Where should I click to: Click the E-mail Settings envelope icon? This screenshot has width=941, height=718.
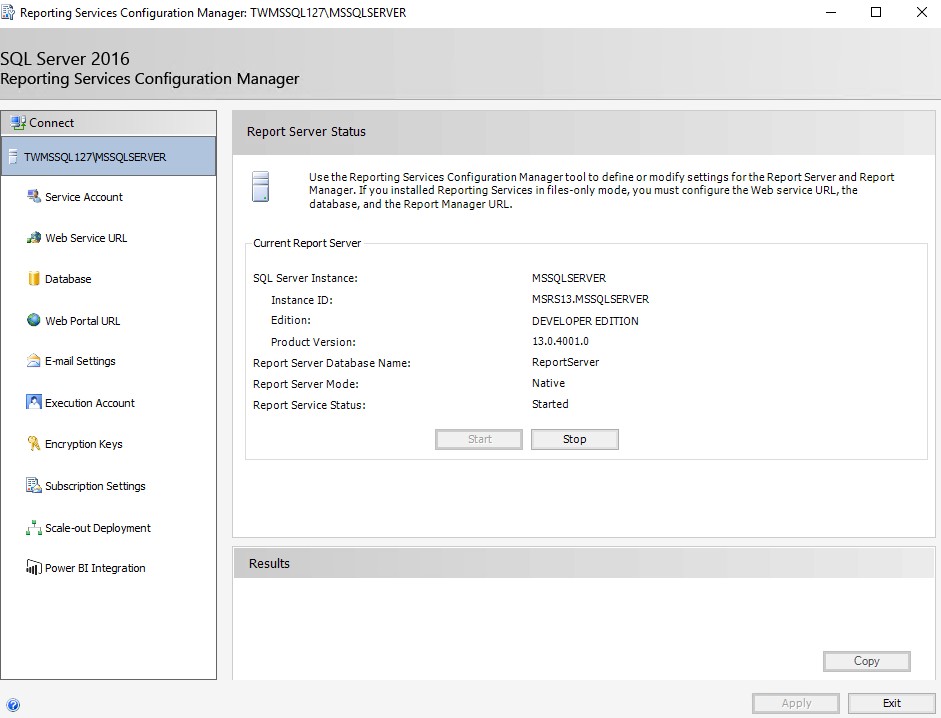pyautogui.click(x=34, y=360)
